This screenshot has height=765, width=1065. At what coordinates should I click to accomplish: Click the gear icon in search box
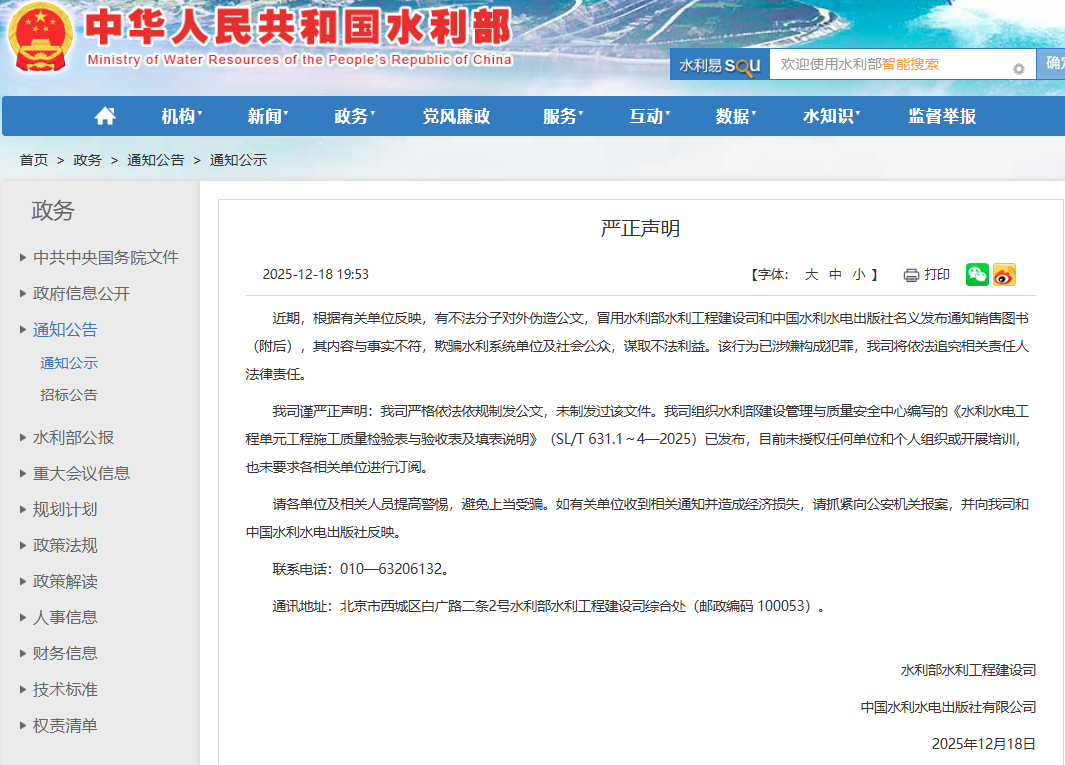coord(1018,69)
